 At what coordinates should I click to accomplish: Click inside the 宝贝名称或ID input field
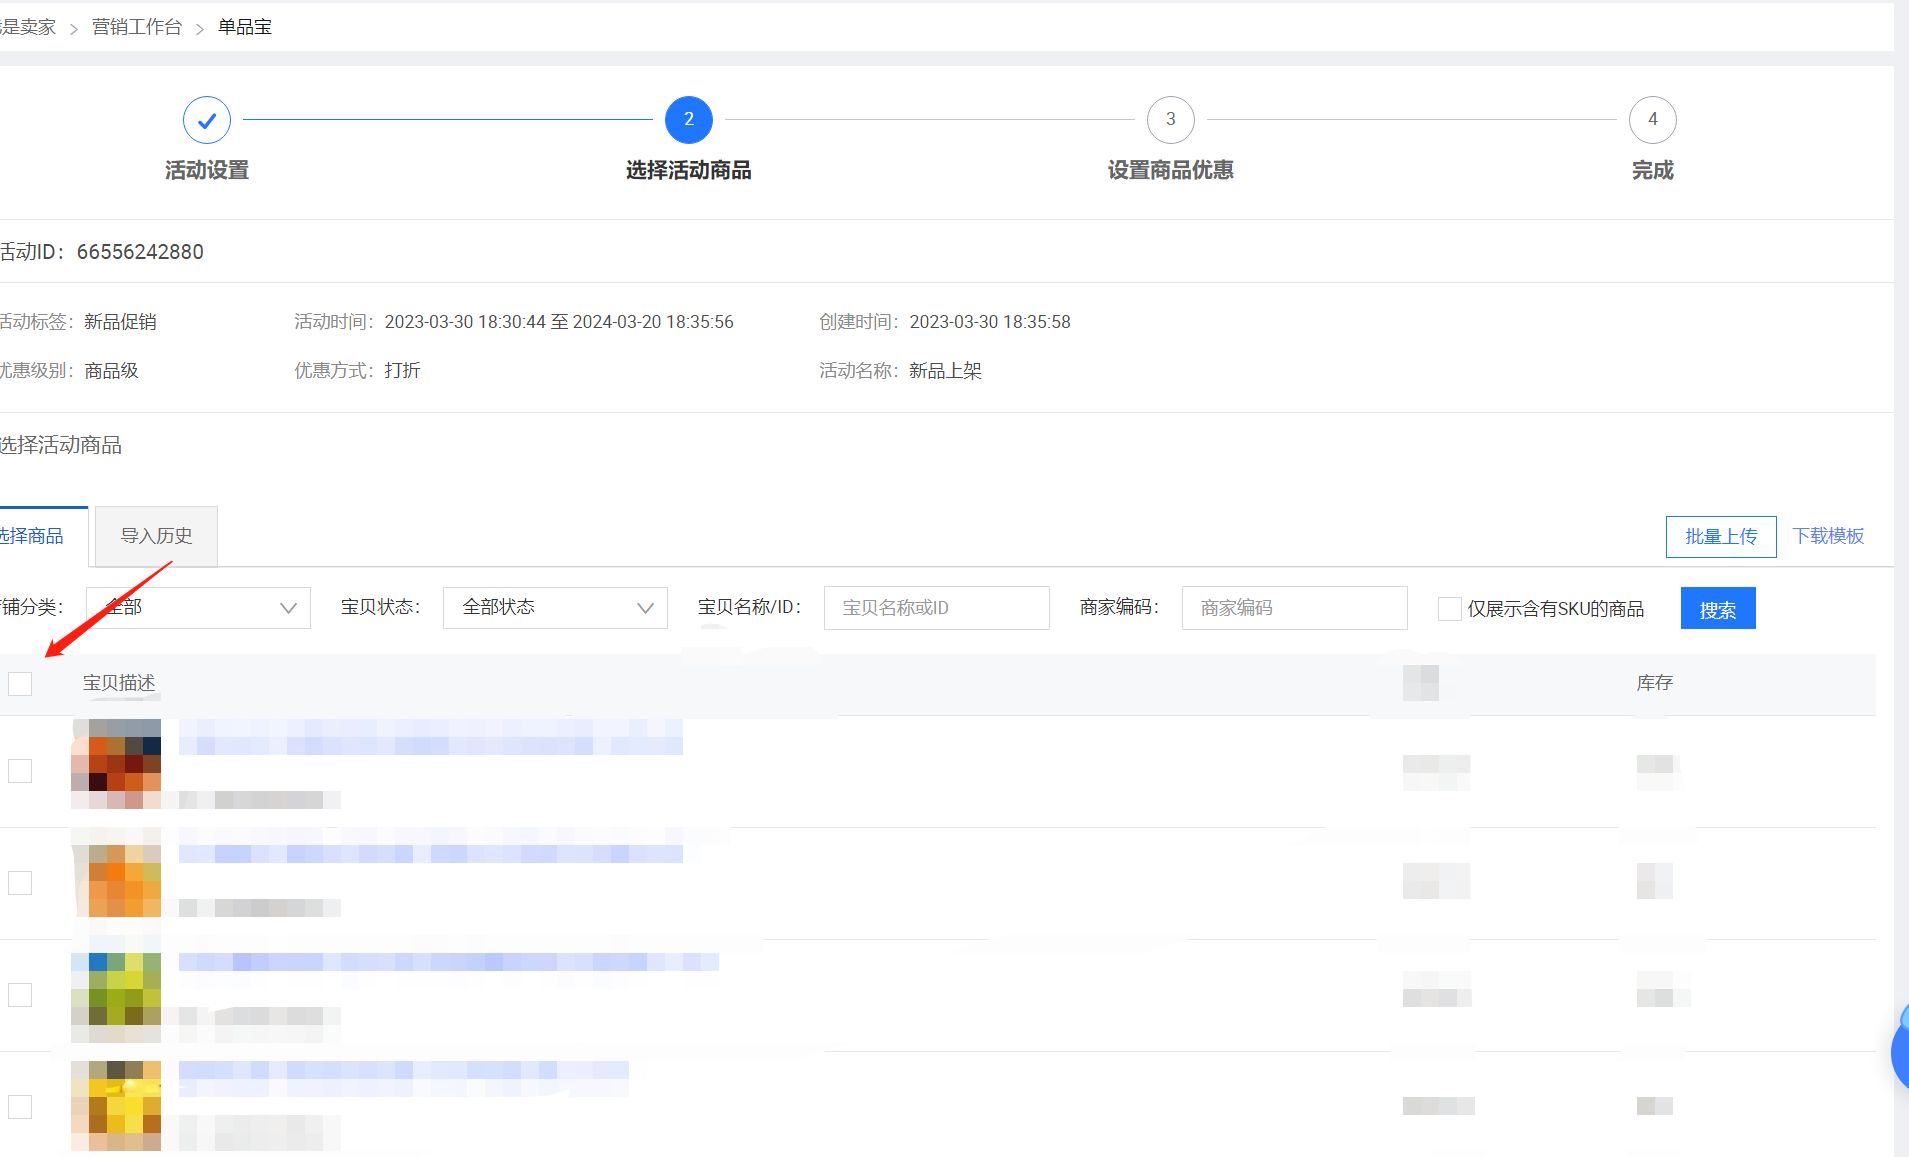point(935,607)
